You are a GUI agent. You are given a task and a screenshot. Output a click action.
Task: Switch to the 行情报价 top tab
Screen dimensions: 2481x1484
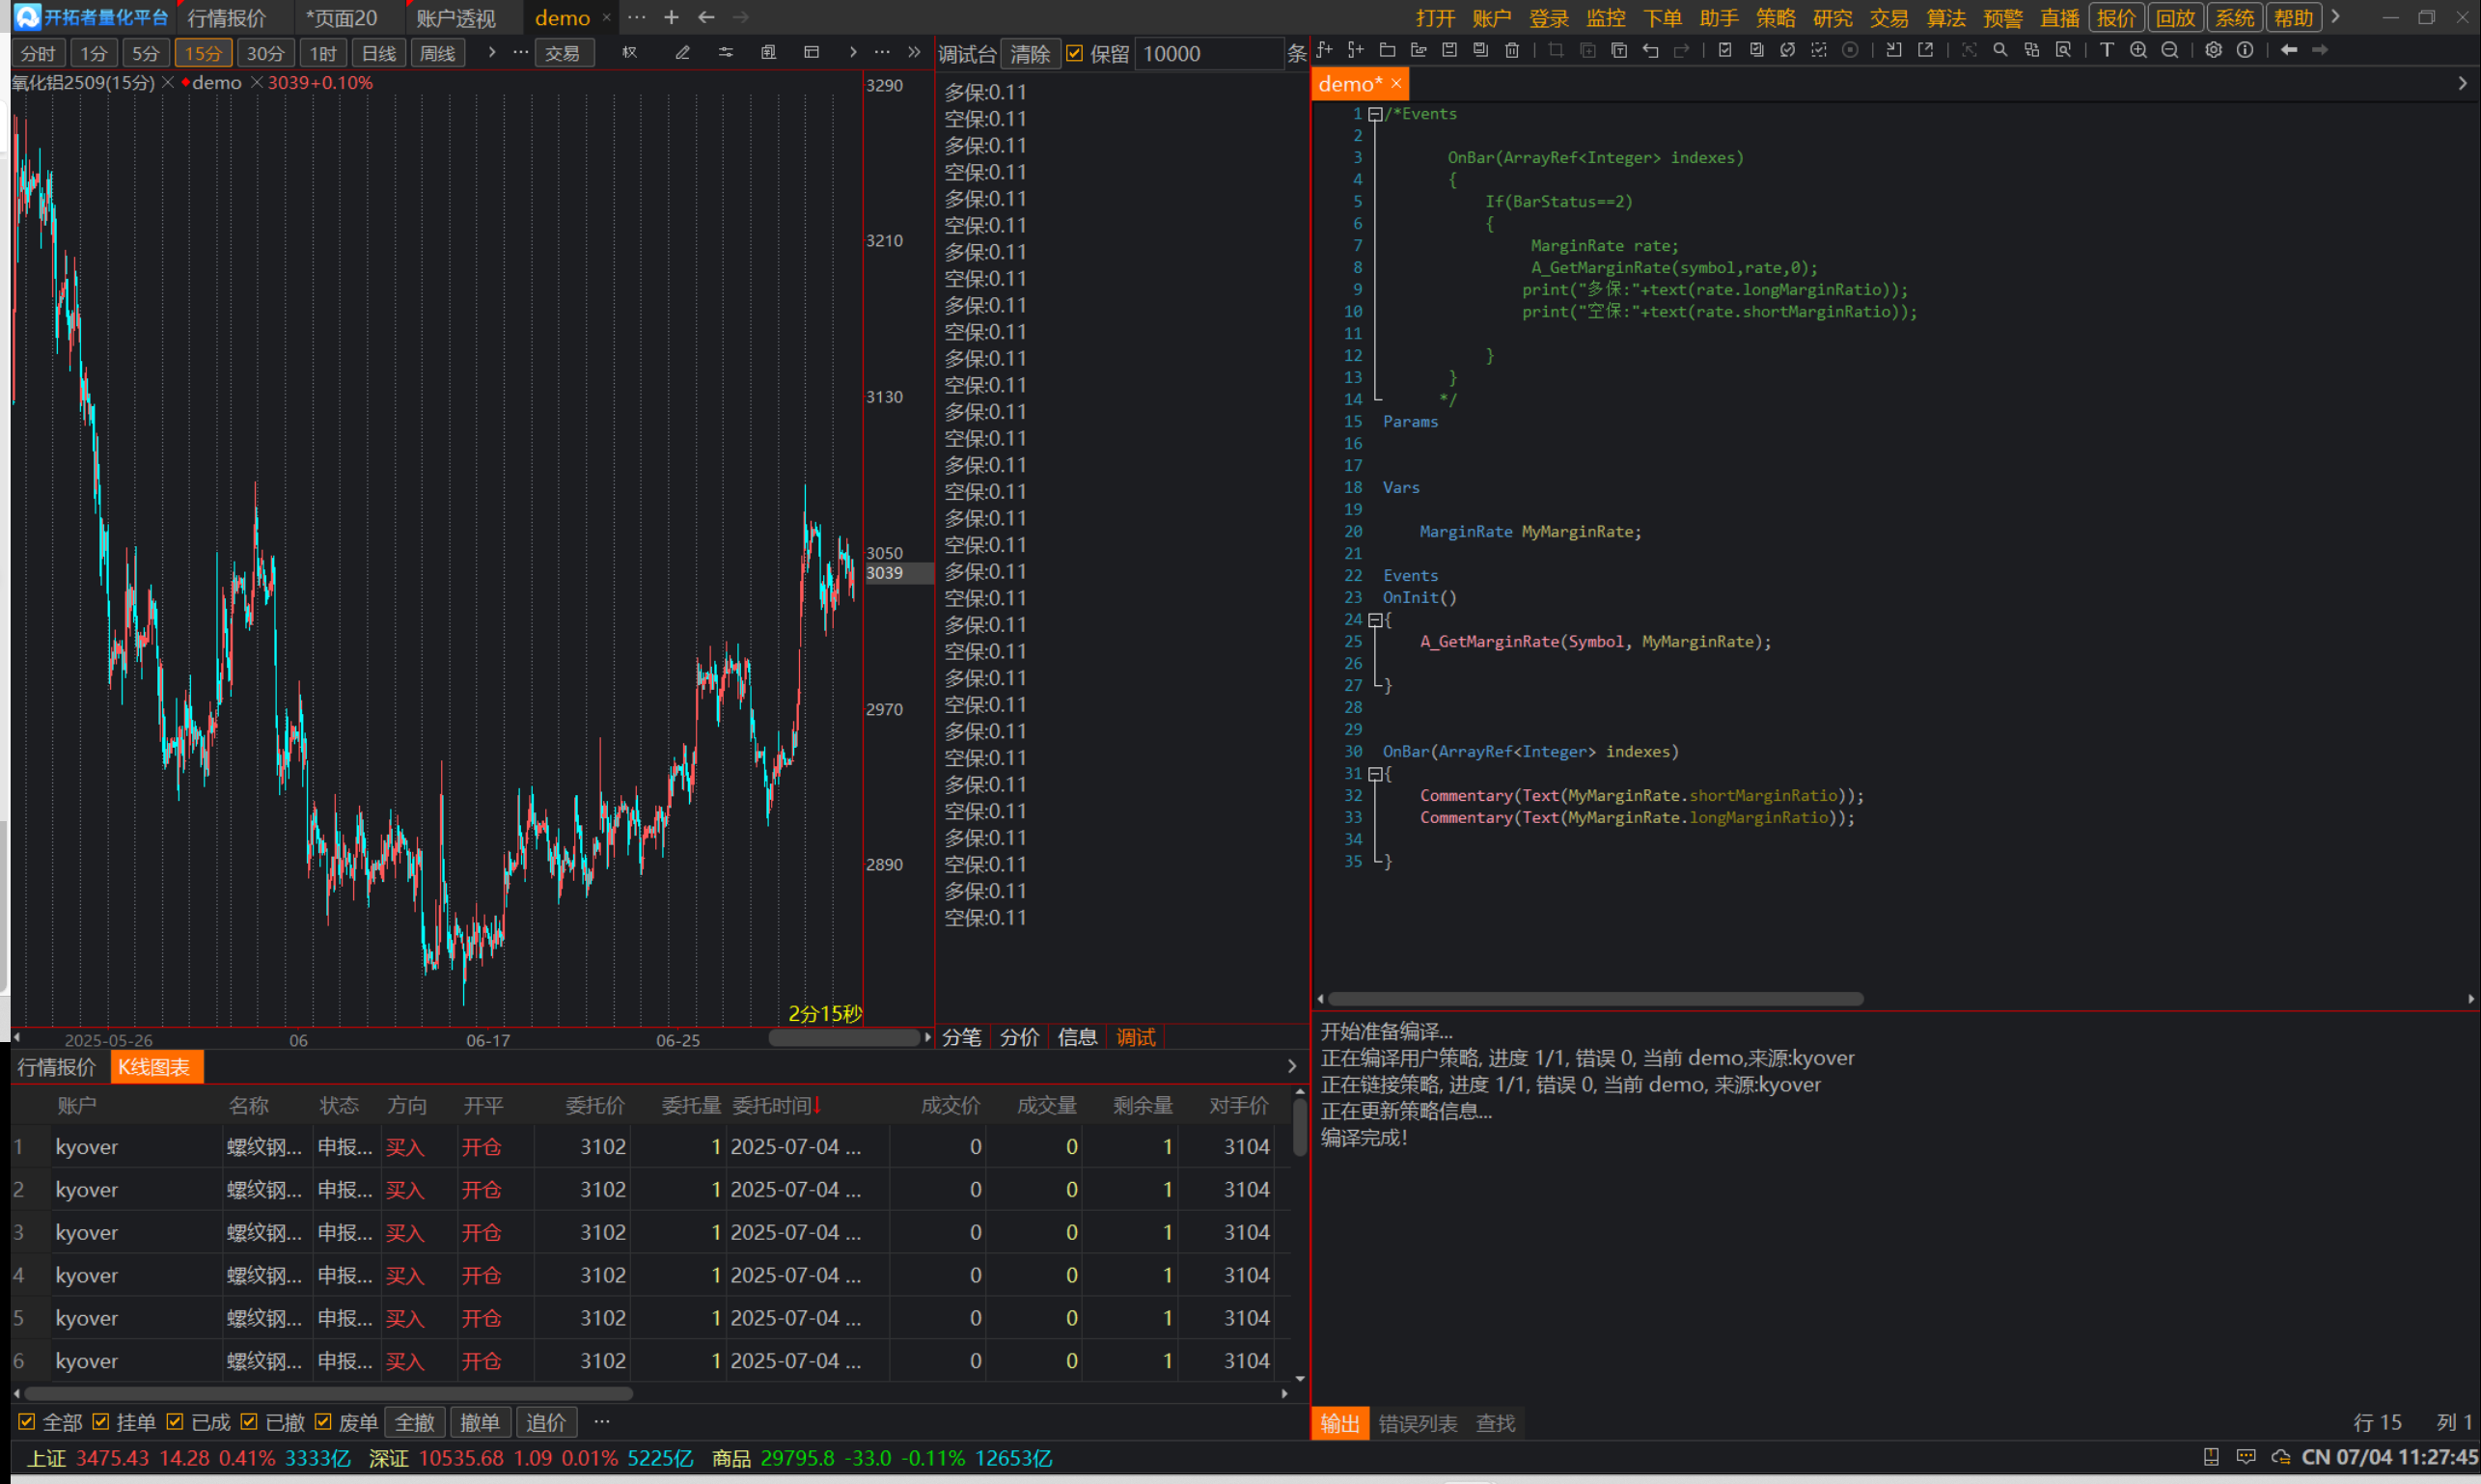pos(227,18)
